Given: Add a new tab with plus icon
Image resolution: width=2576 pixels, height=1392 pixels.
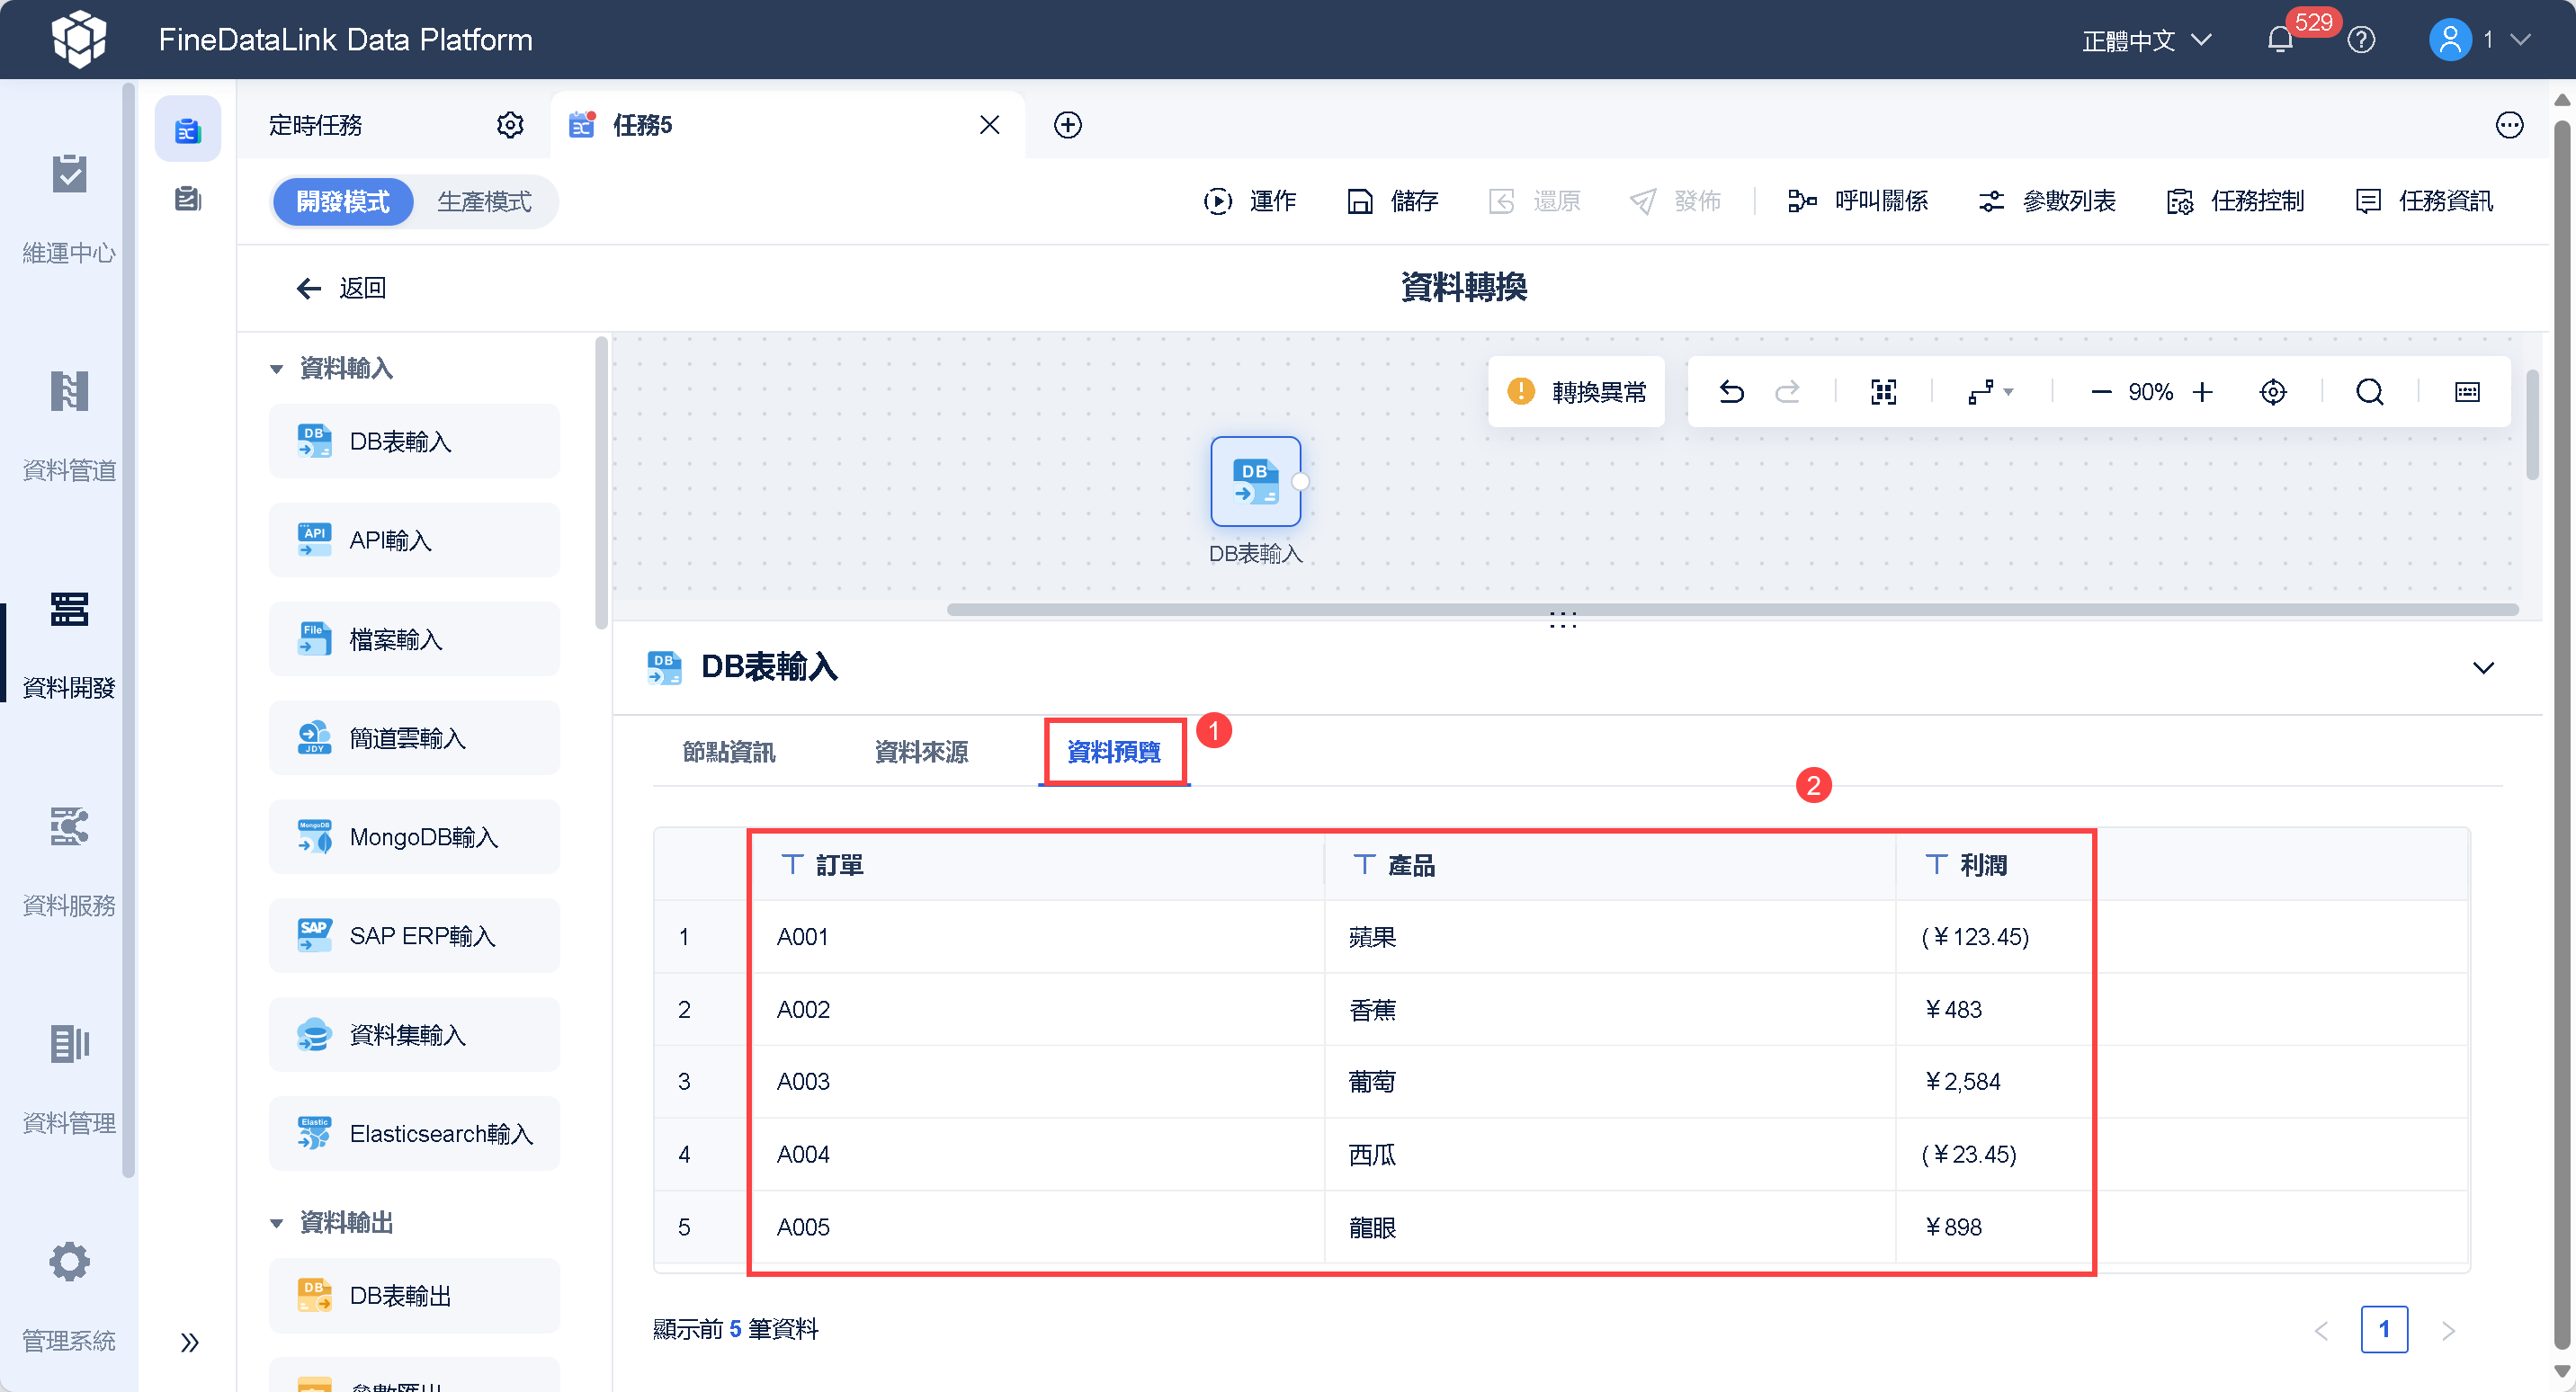Looking at the screenshot, I should point(1067,125).
